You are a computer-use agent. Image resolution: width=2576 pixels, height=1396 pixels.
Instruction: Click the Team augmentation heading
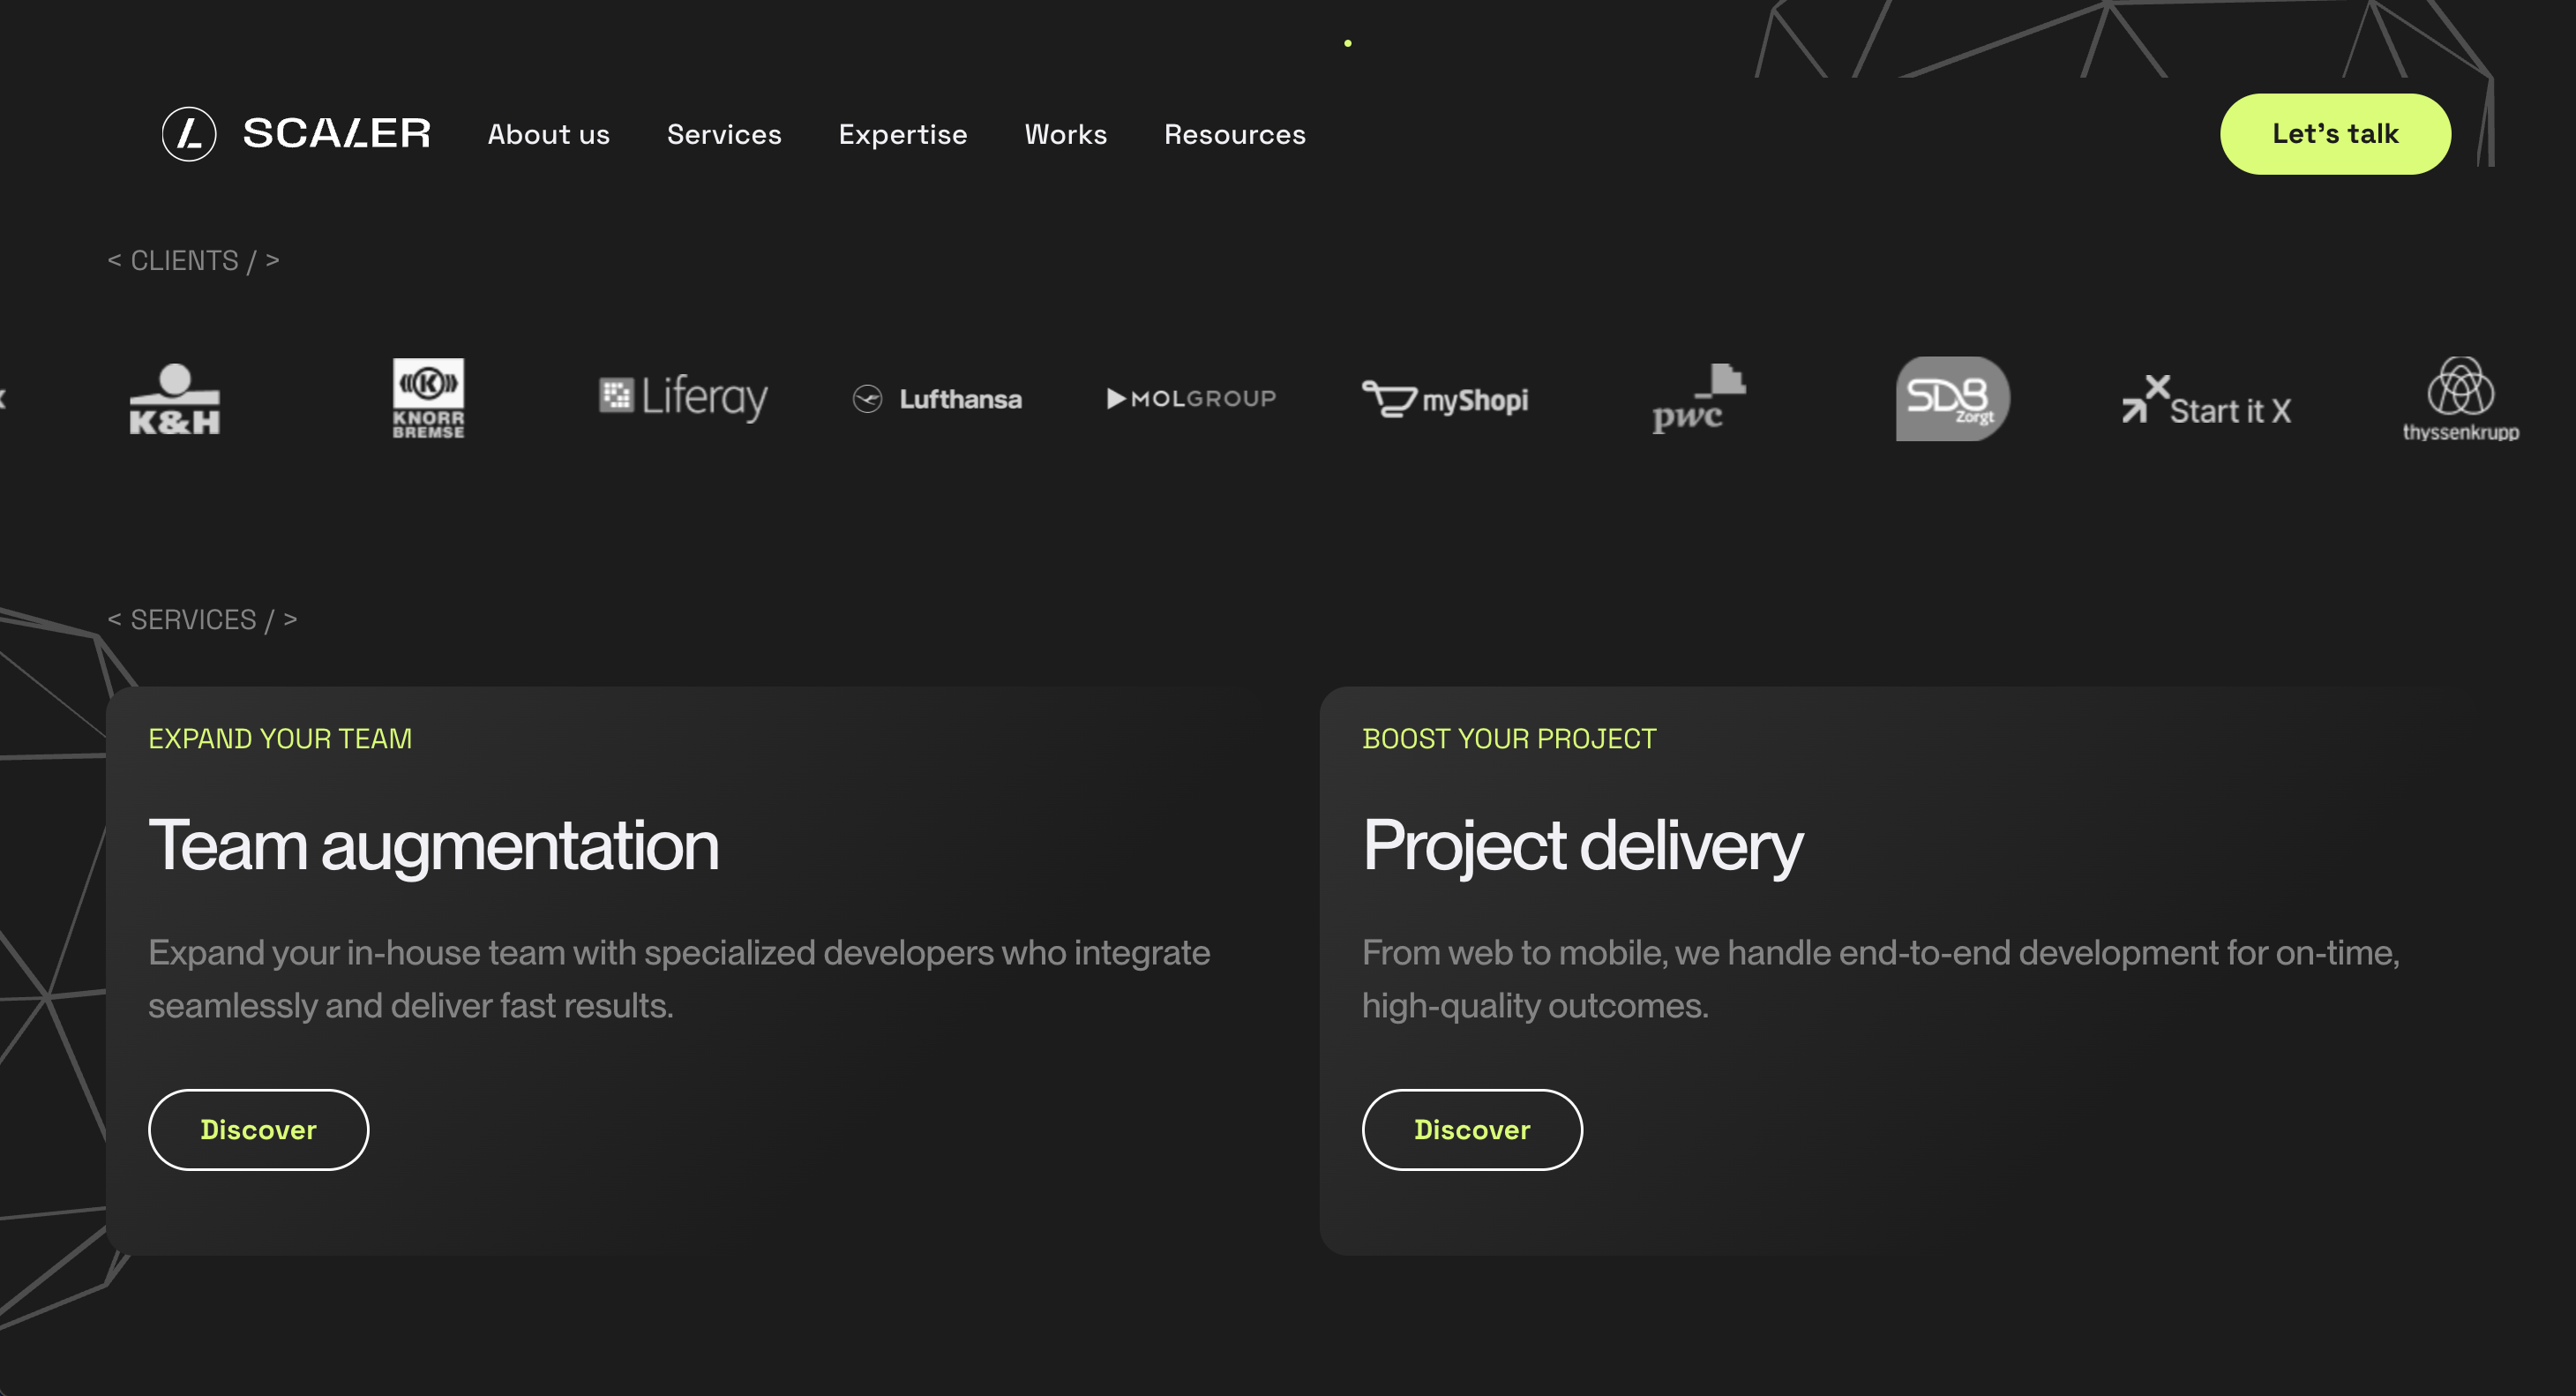pos(434,846)
